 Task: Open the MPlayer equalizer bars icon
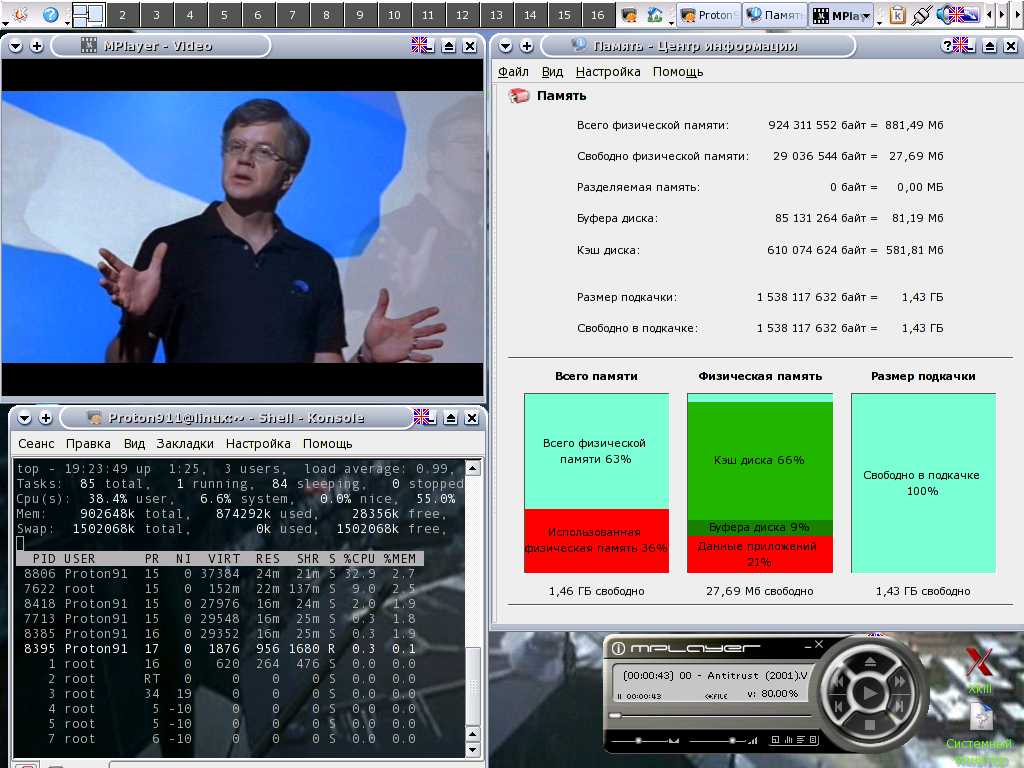[788, 740]
